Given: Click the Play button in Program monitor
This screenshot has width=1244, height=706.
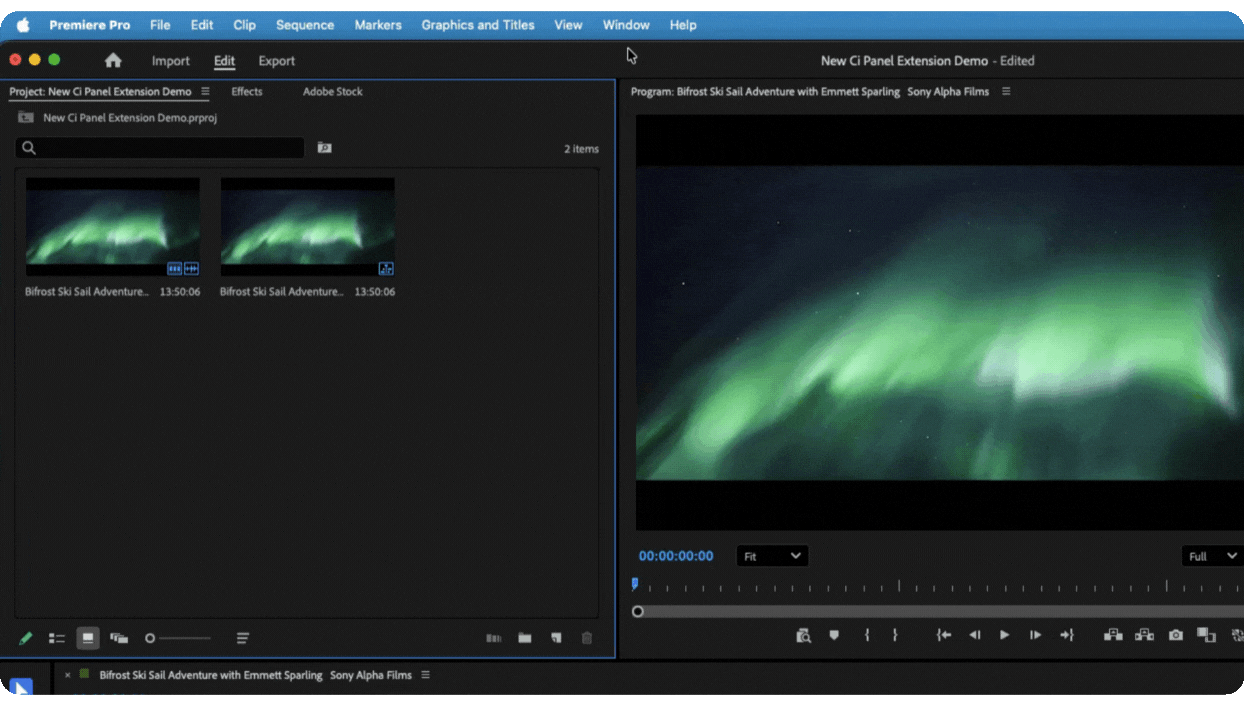Looking at the screenshot, I should 1005,635.
